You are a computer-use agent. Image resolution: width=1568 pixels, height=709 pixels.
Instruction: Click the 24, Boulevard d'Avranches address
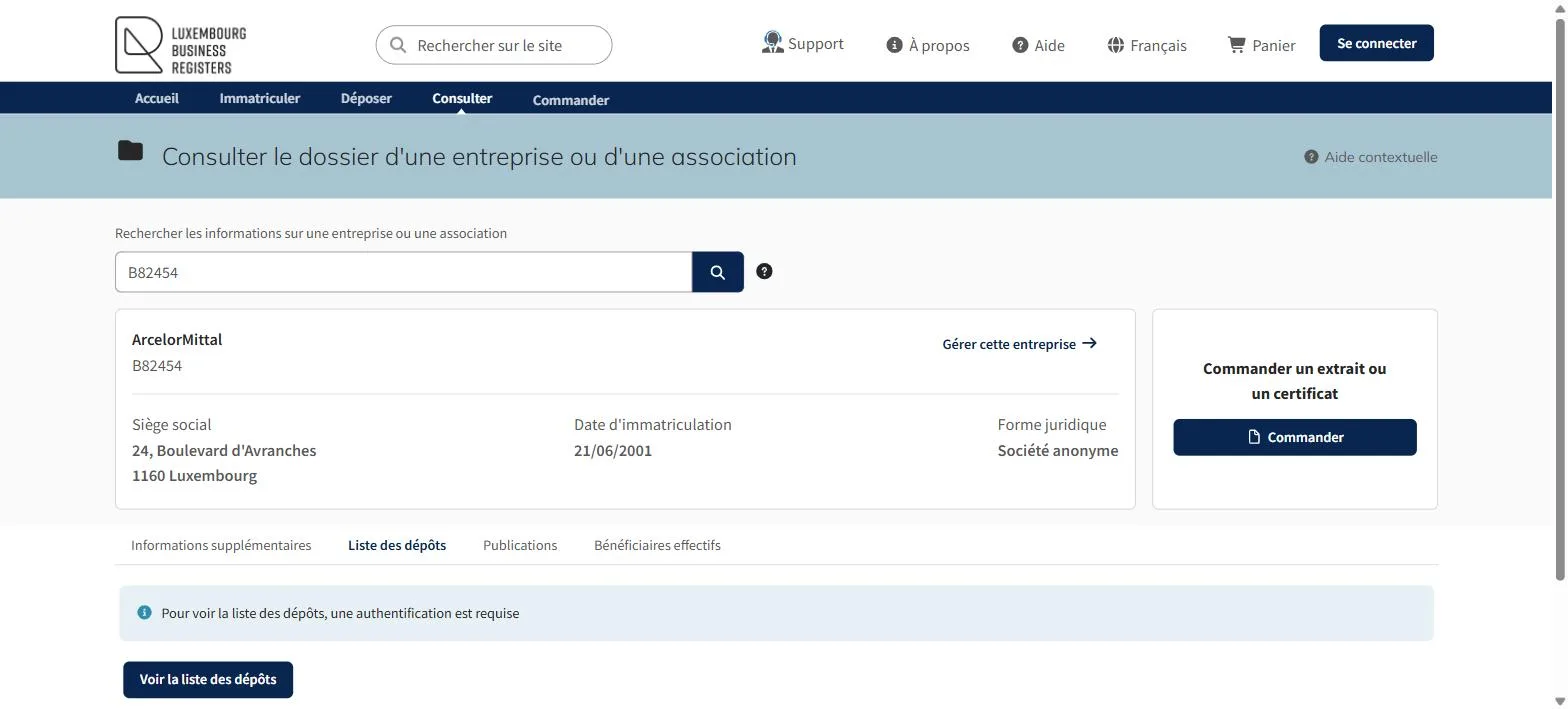pos(224,450)
